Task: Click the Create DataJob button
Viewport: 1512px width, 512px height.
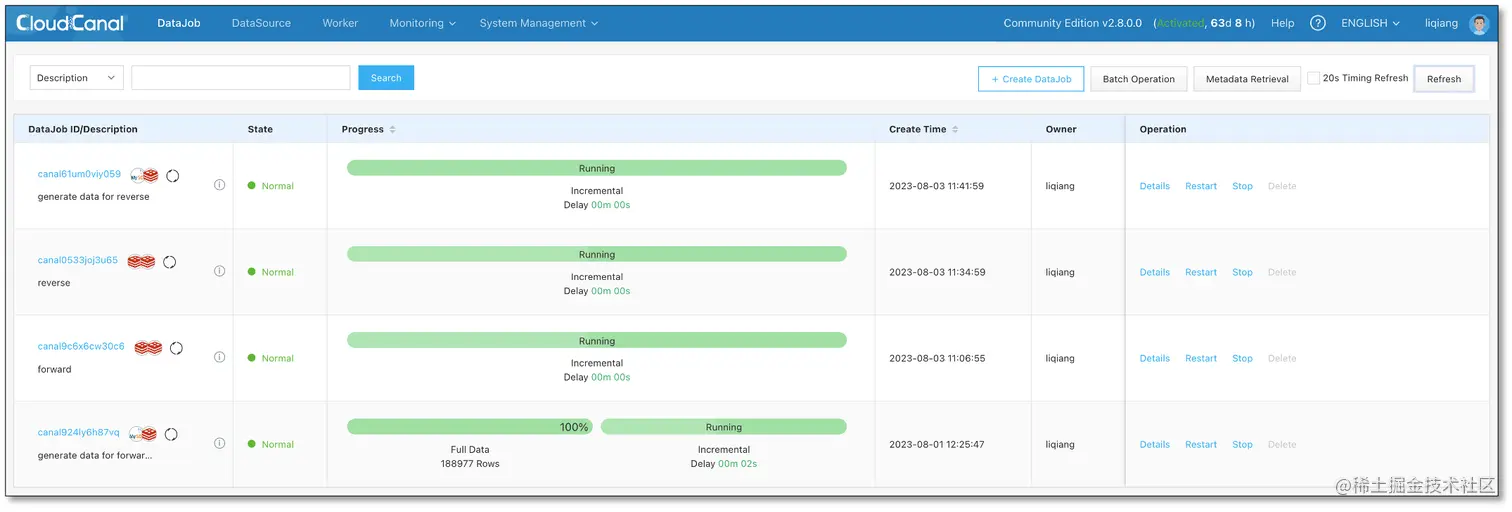Action: coord(1031,79)
